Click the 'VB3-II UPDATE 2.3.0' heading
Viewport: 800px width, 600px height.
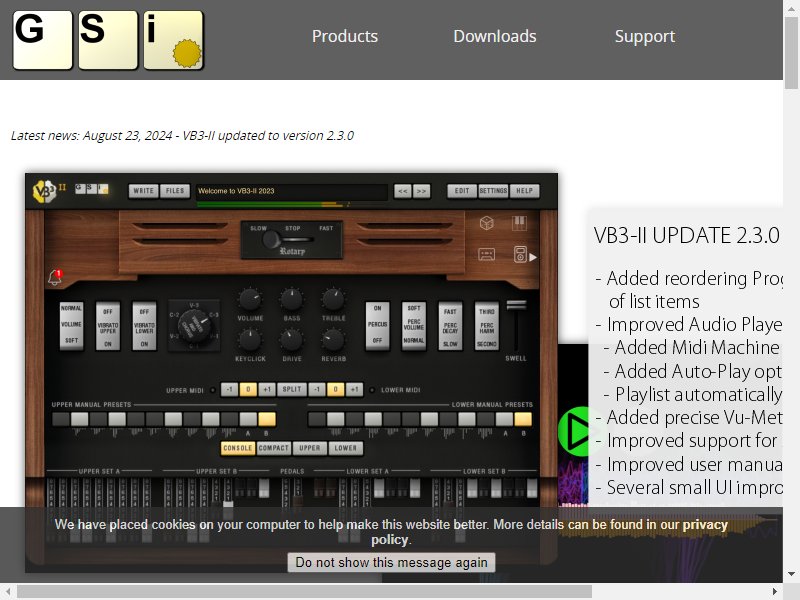point(687,236)
